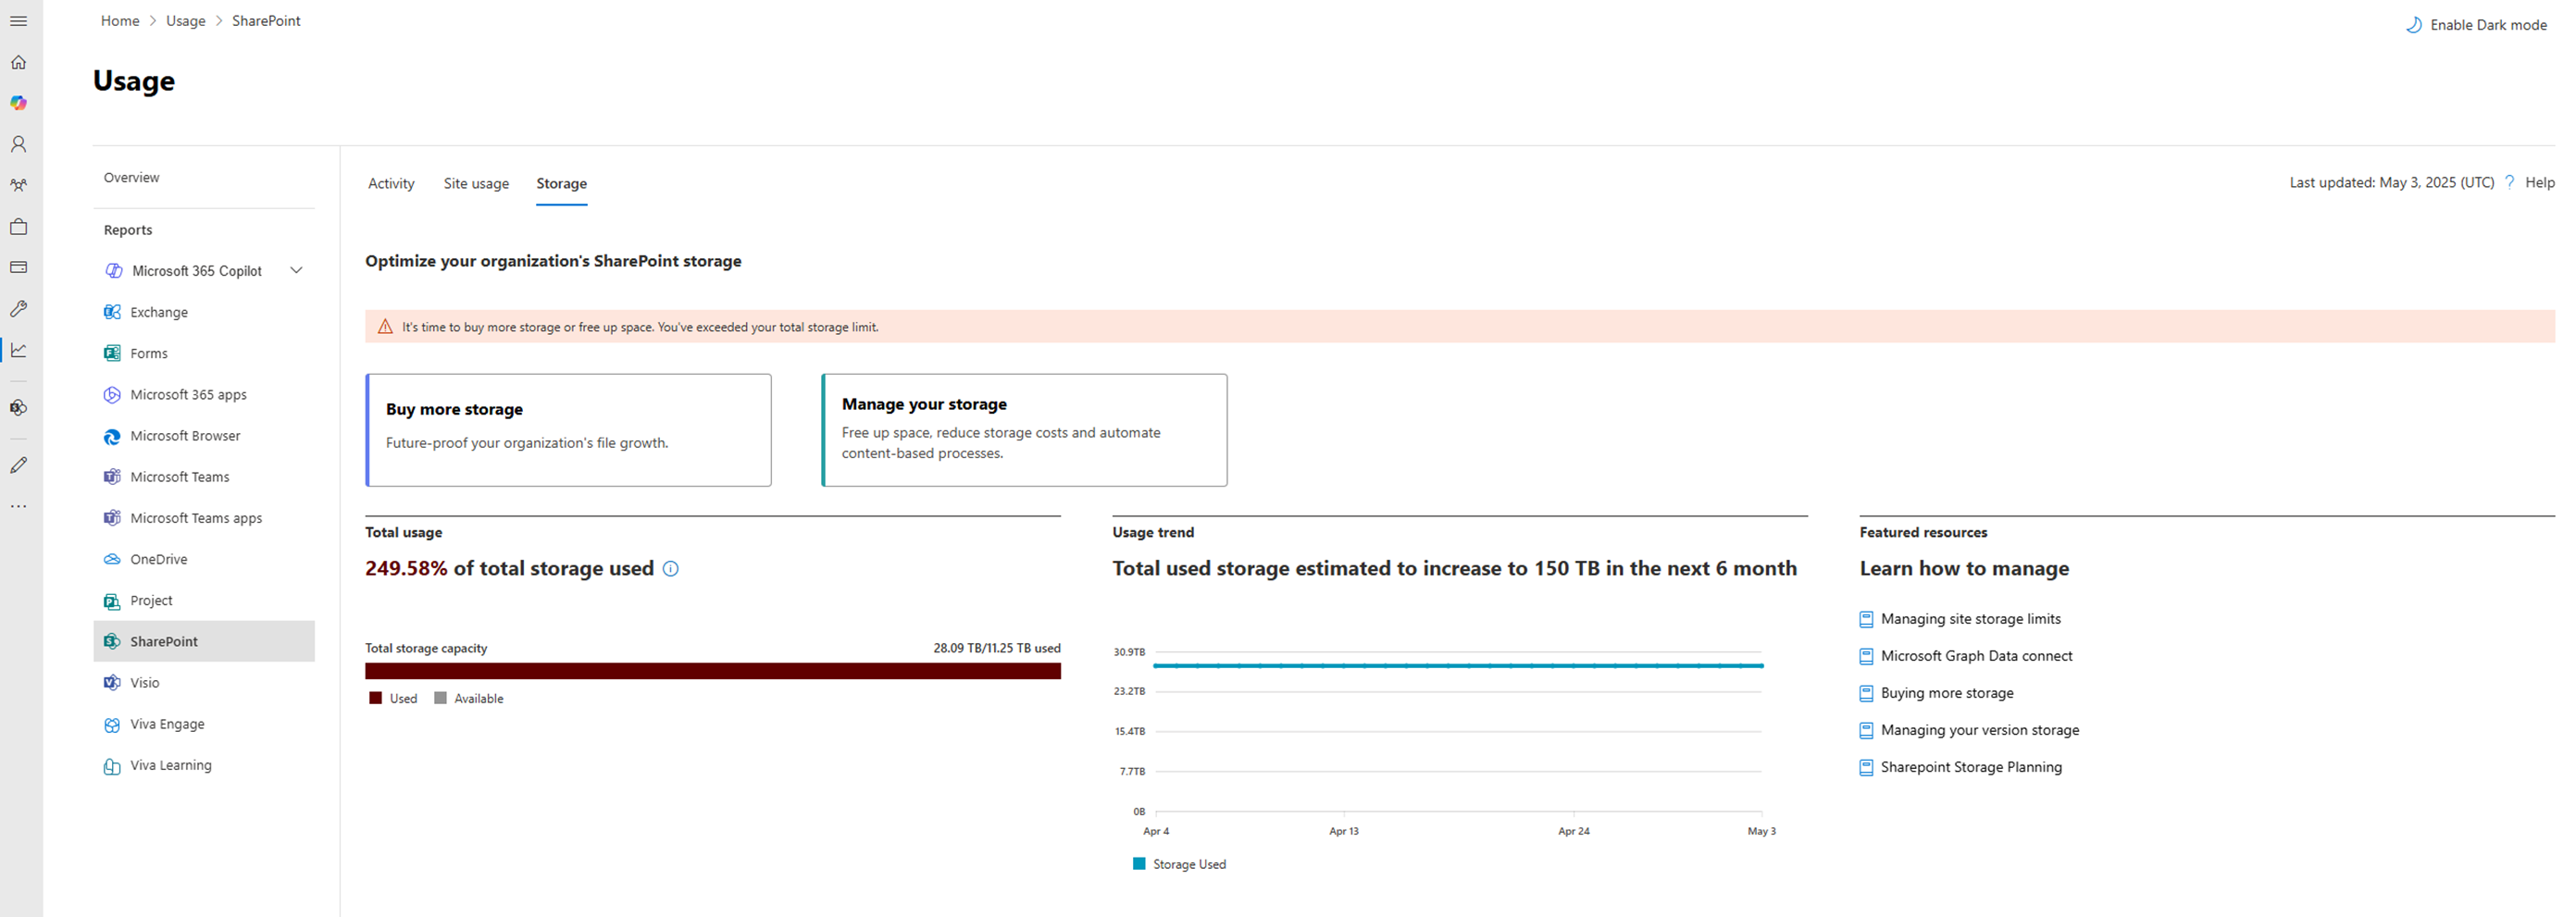2576x917 pixels.
Task: Open the Reports chart icon
Action: 18,349
